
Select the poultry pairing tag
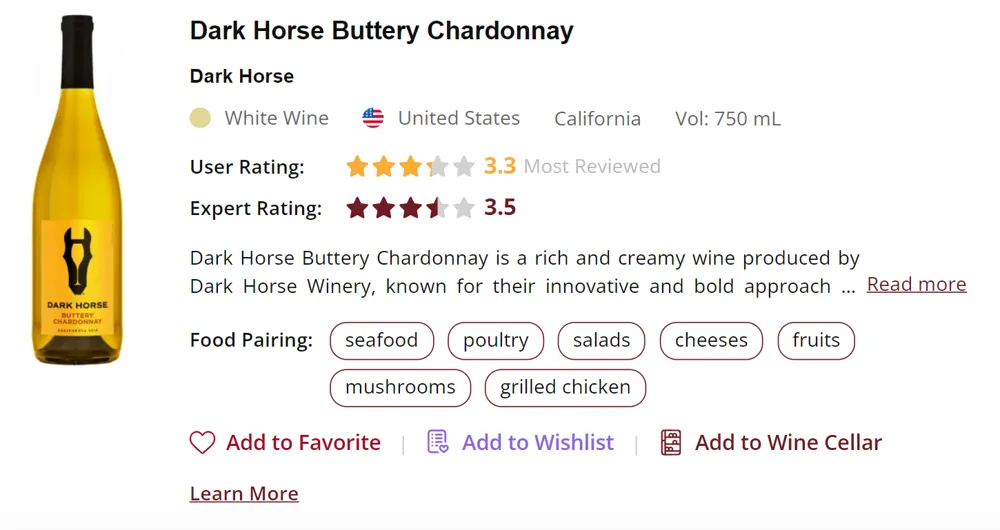(495, 341)
